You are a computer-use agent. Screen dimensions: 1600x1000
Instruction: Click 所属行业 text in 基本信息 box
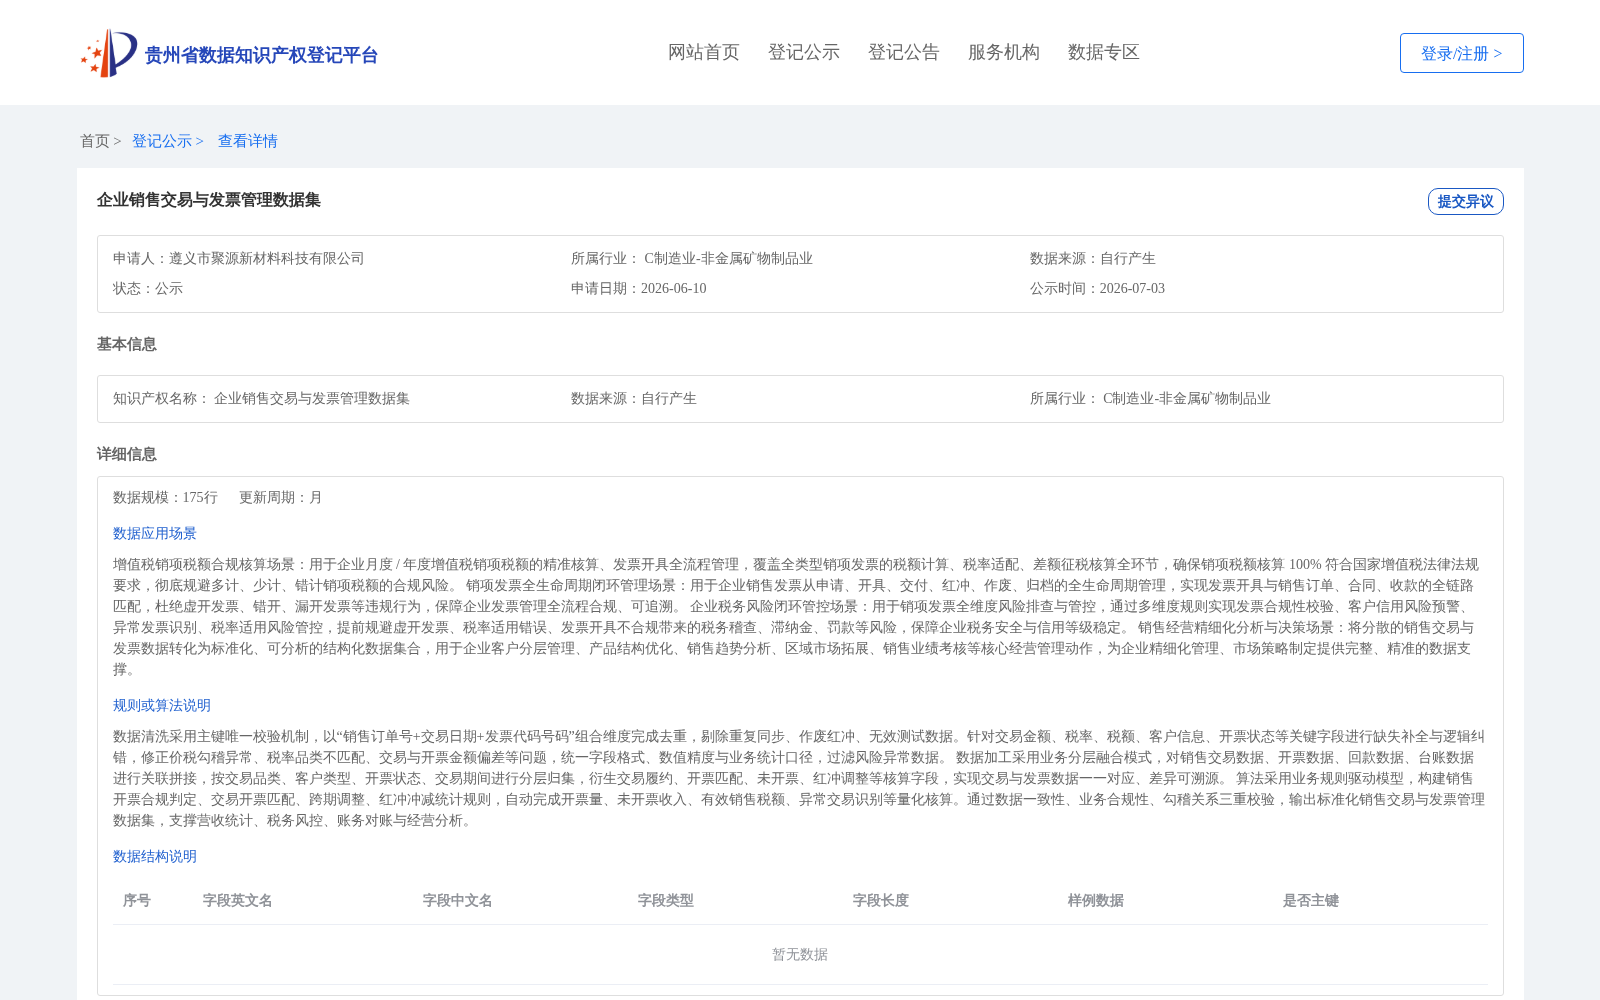[x=1150, y=399]
